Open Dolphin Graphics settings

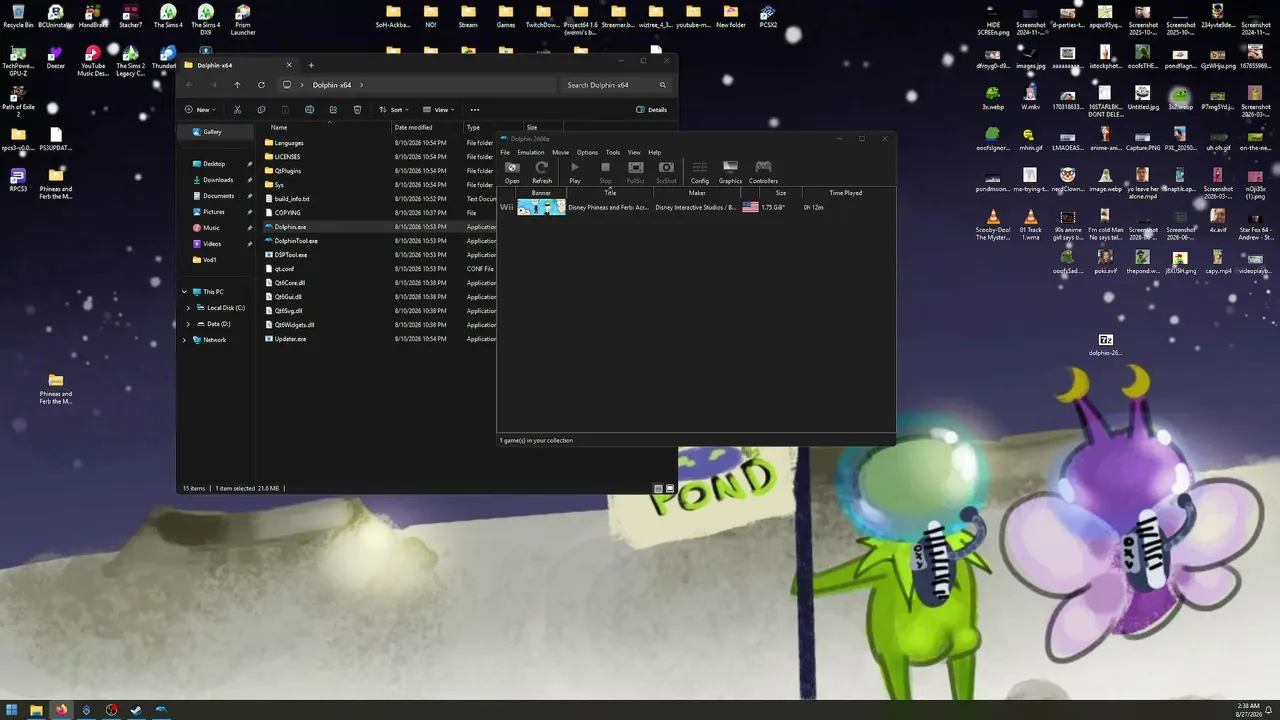tap(730, 172)
